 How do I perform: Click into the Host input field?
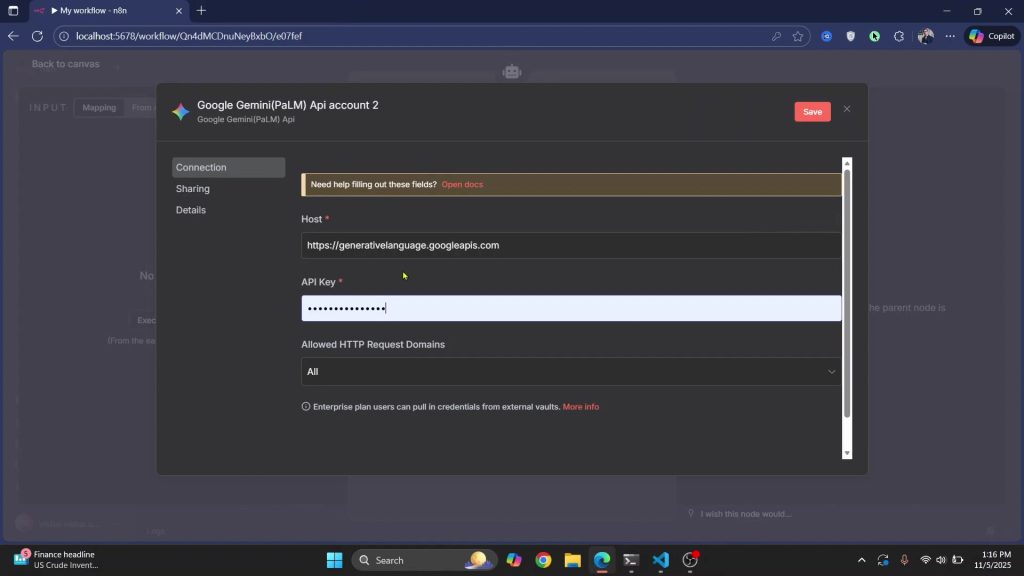(x=571, y=245)
